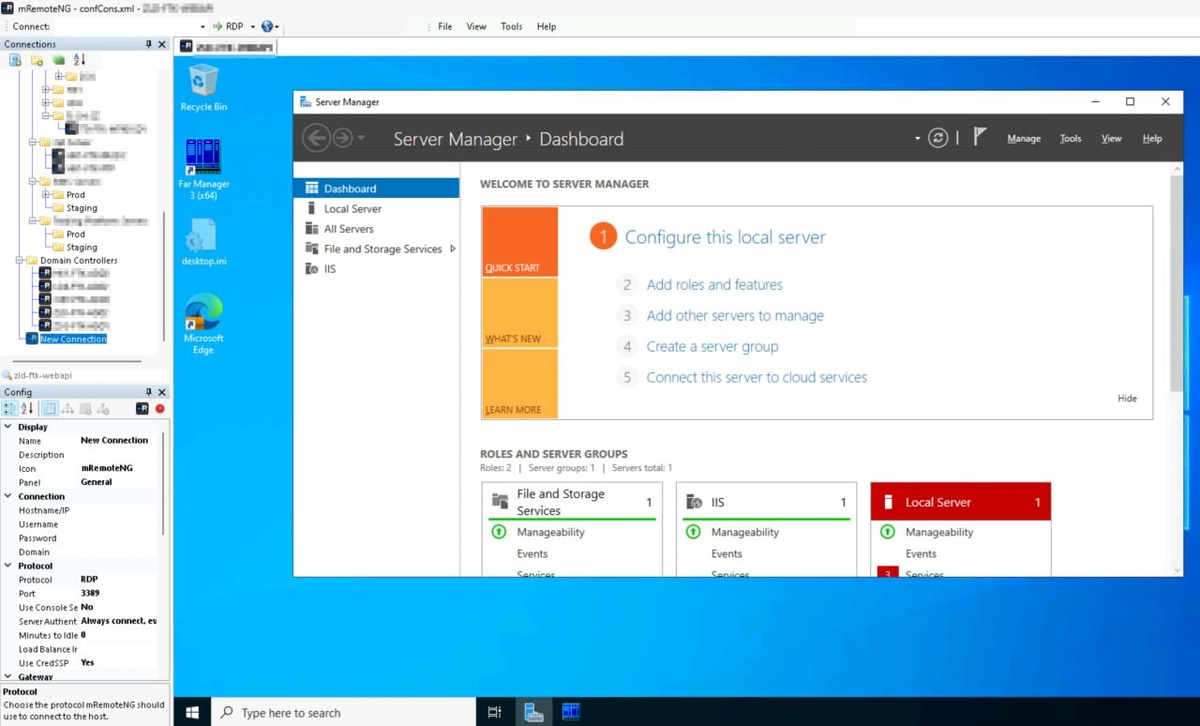Select Microsoft Edge desktop shortcut
Viewport: 1200px width, 726px height.
pos(203,325)
